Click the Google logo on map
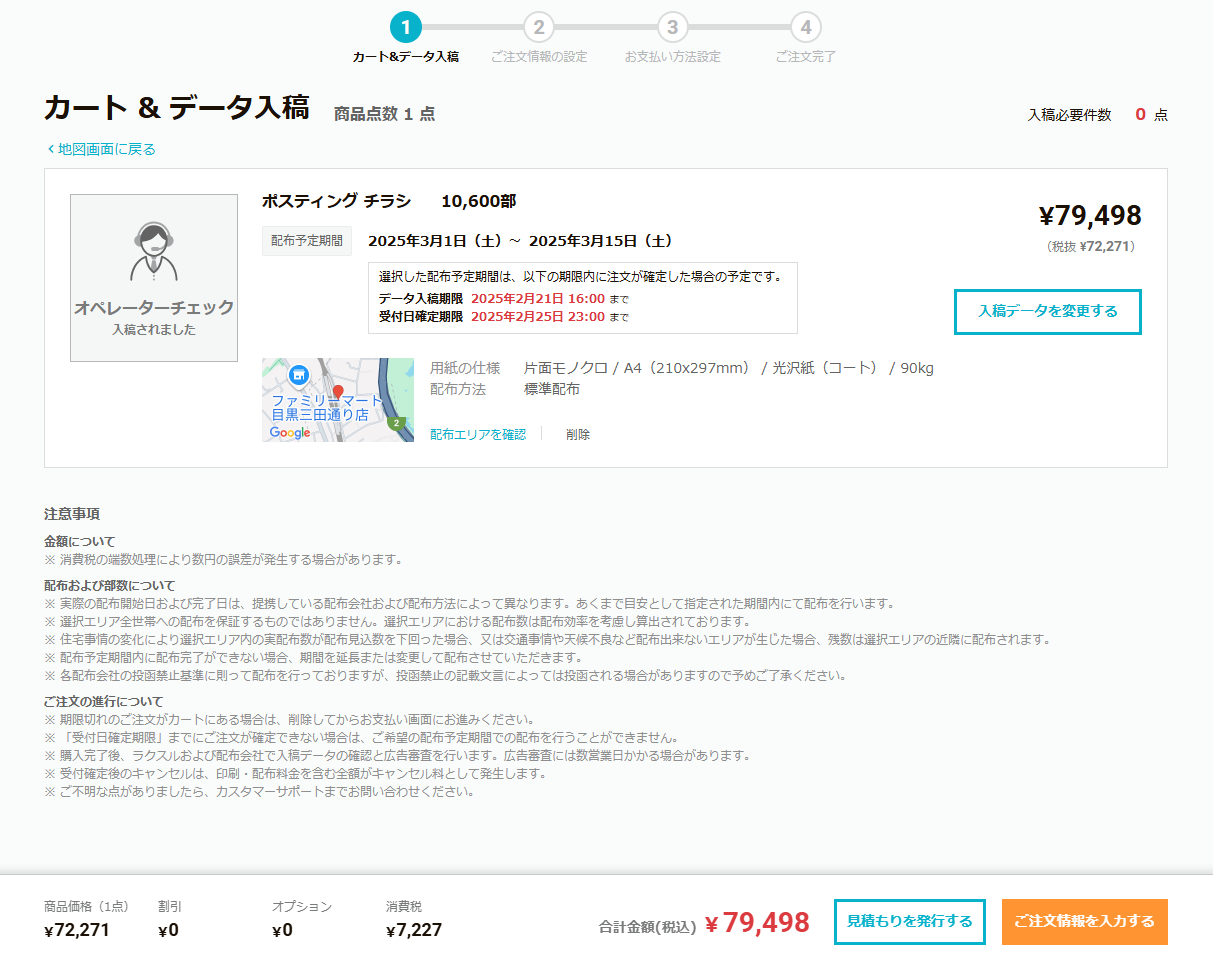Image resolution: width=1213 pixels, height=967 pixels. point(289,433)
